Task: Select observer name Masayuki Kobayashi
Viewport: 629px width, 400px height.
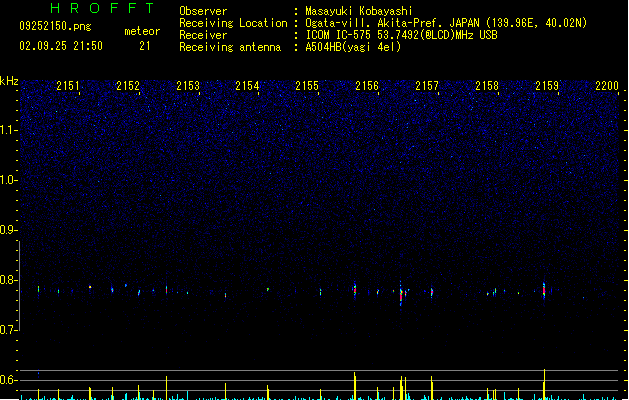Action: 359,11
